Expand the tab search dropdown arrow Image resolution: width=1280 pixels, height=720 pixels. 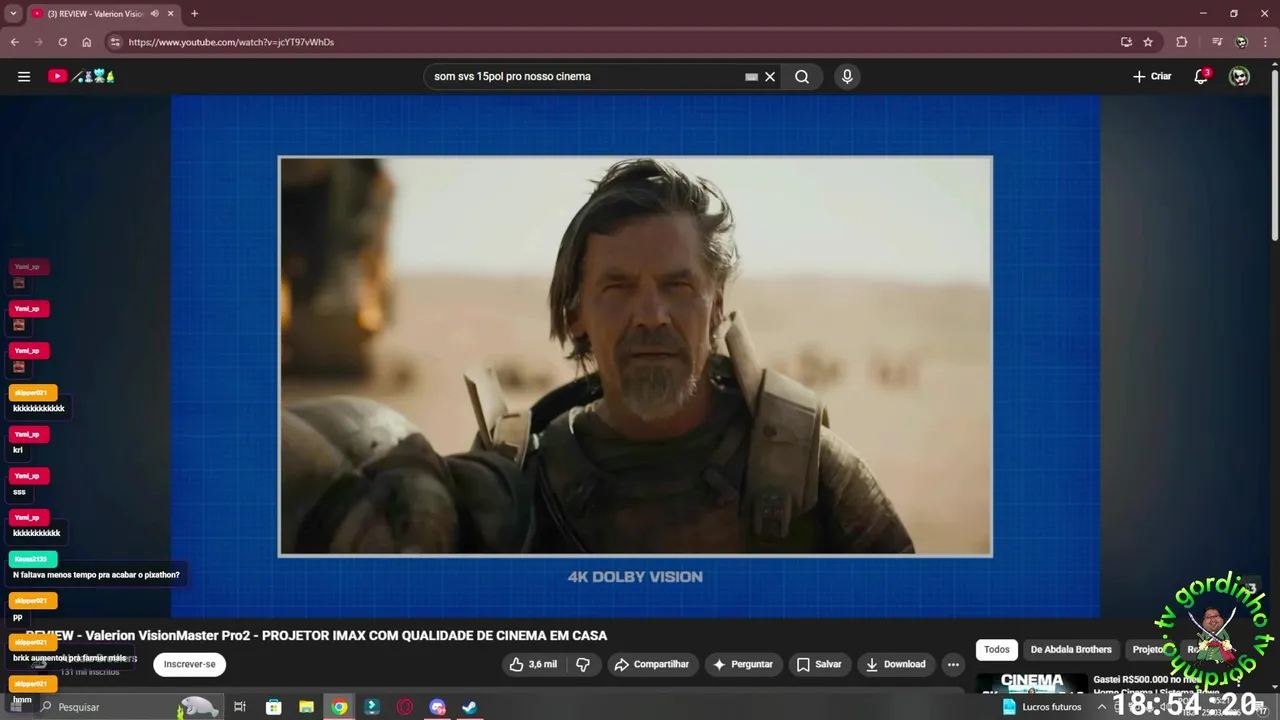[13, 14]
